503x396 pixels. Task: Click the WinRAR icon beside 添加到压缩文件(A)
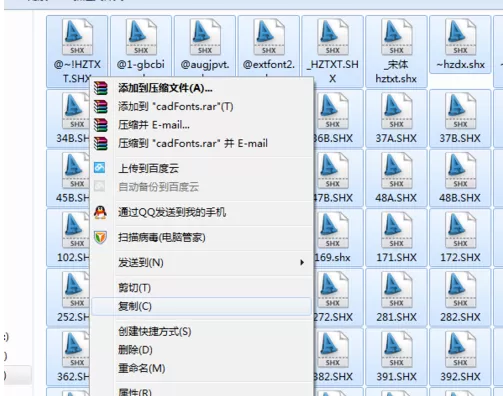point(101,88)
